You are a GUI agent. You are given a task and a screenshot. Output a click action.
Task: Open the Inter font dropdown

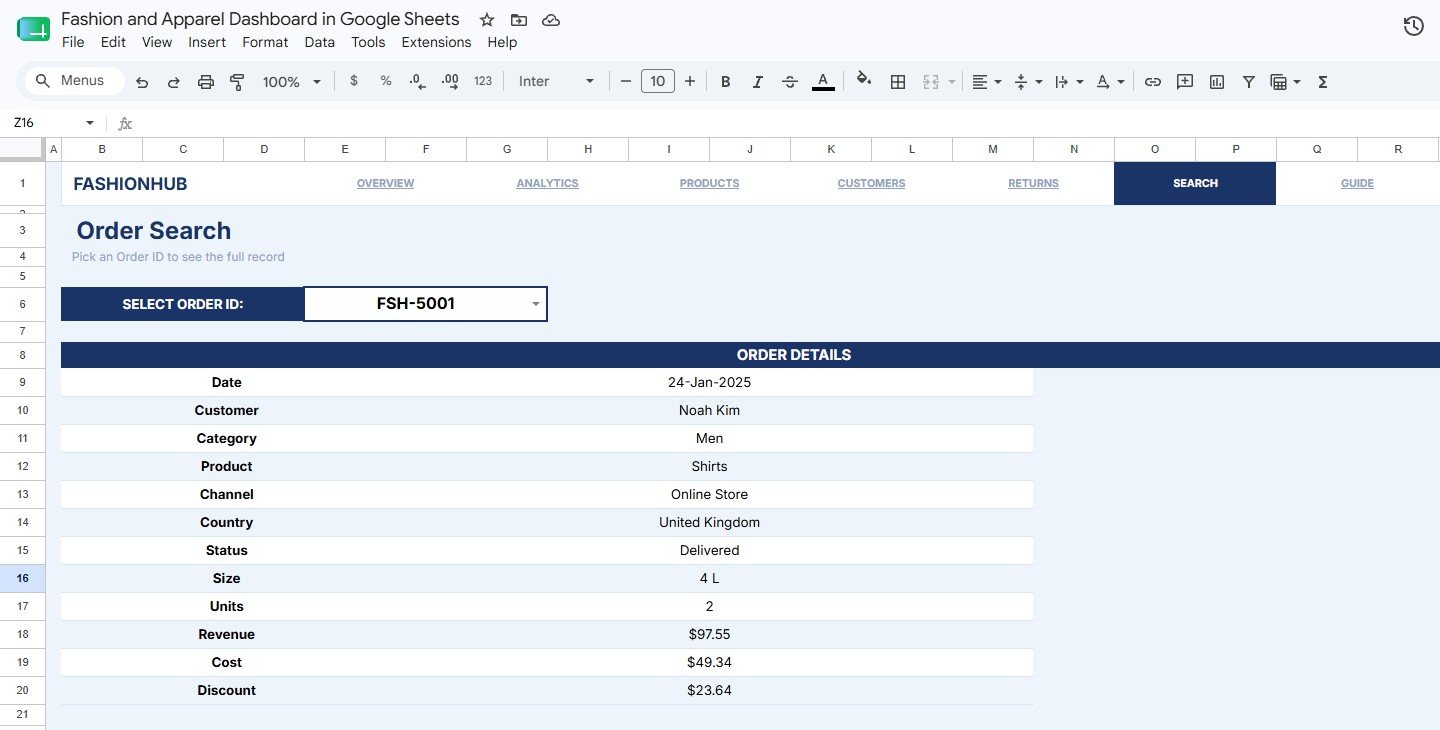[557, 81]
